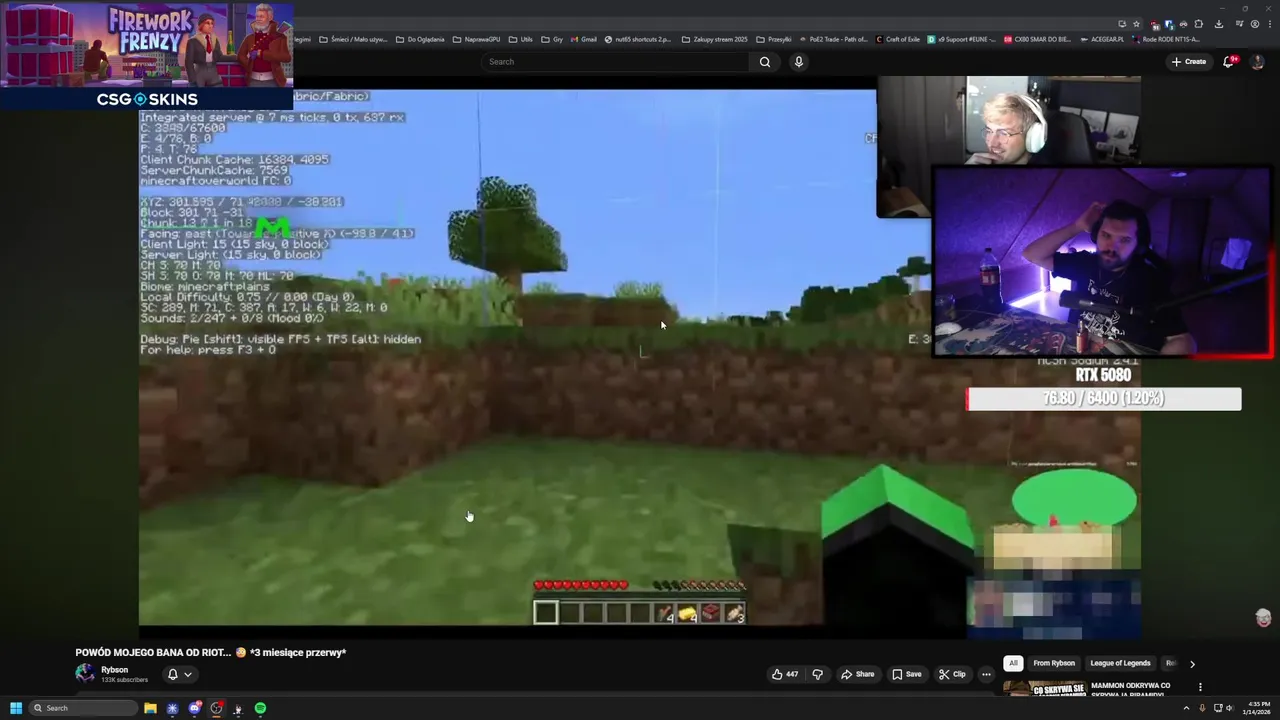
Task: Open the Chrome media control icon
Action: pos(1240,24)
